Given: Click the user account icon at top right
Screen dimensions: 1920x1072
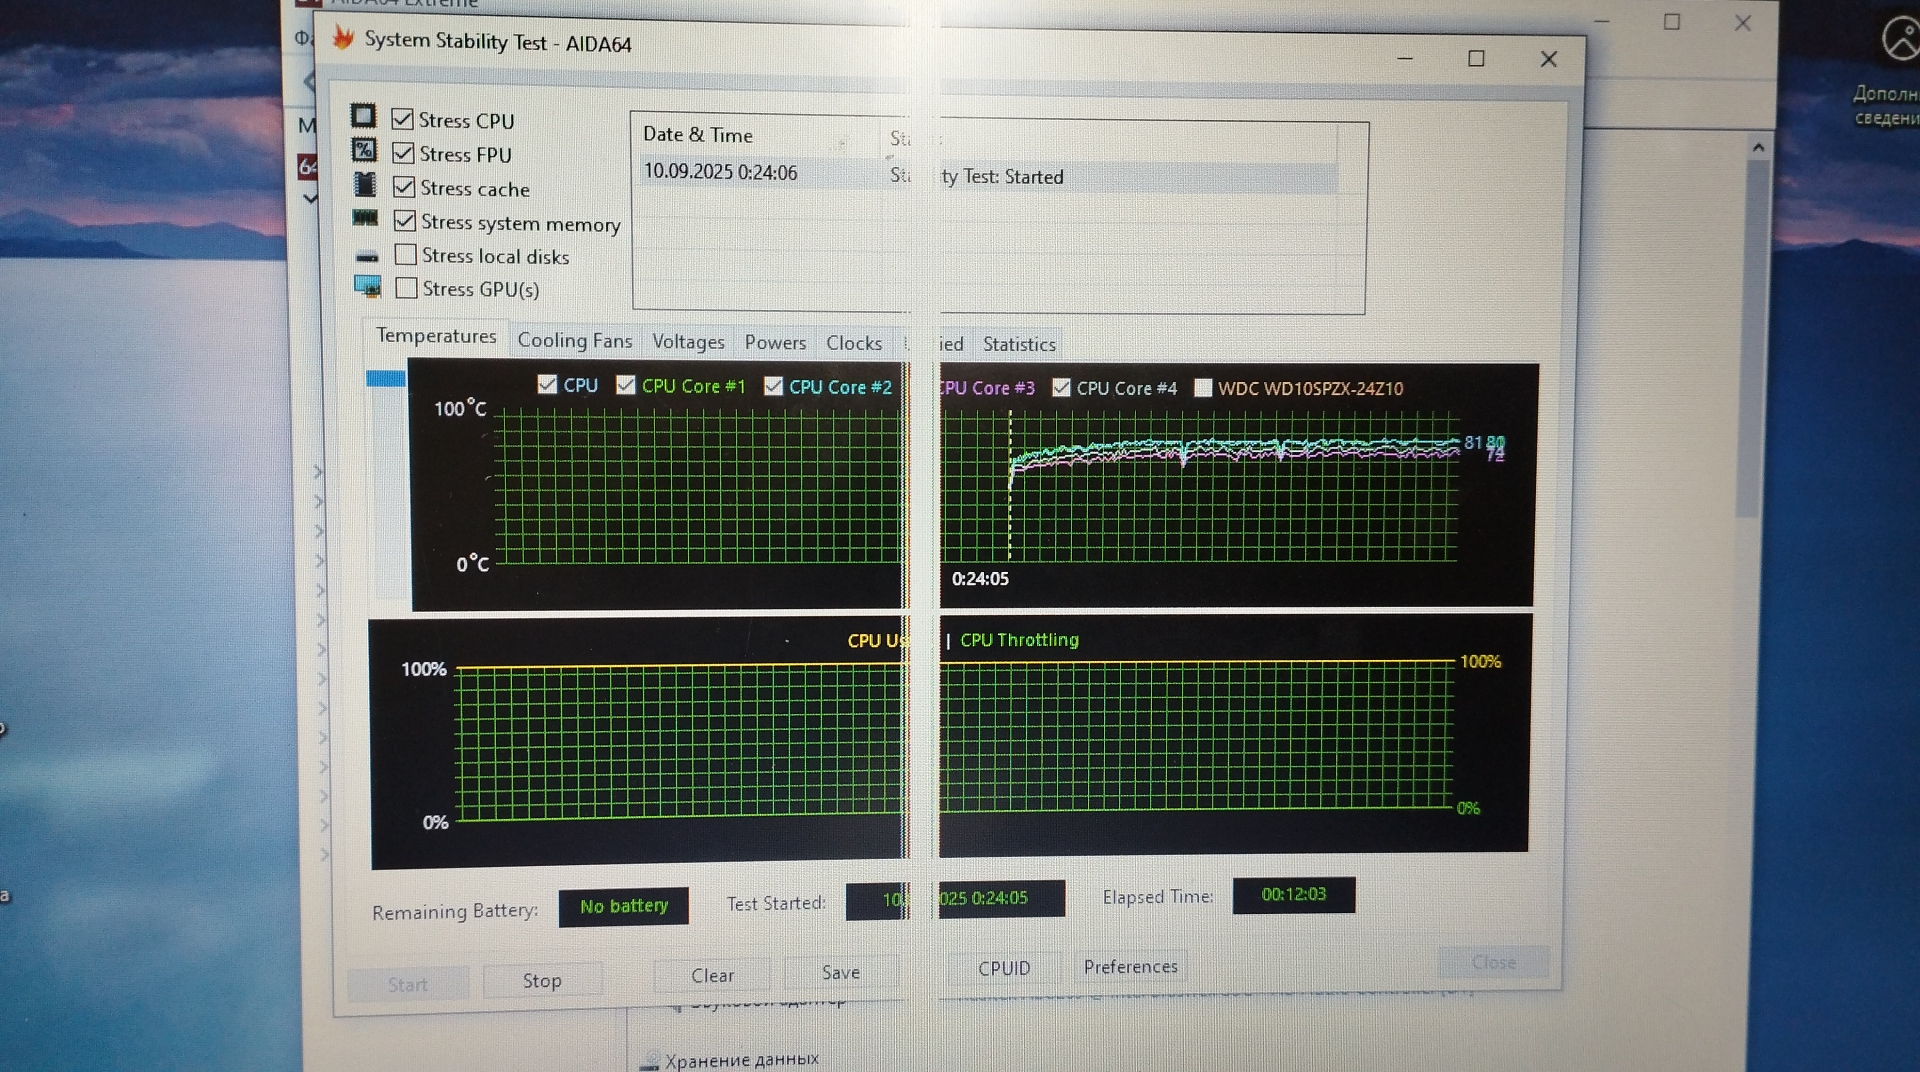Looking at the screenshot, I should [1899, 41].
